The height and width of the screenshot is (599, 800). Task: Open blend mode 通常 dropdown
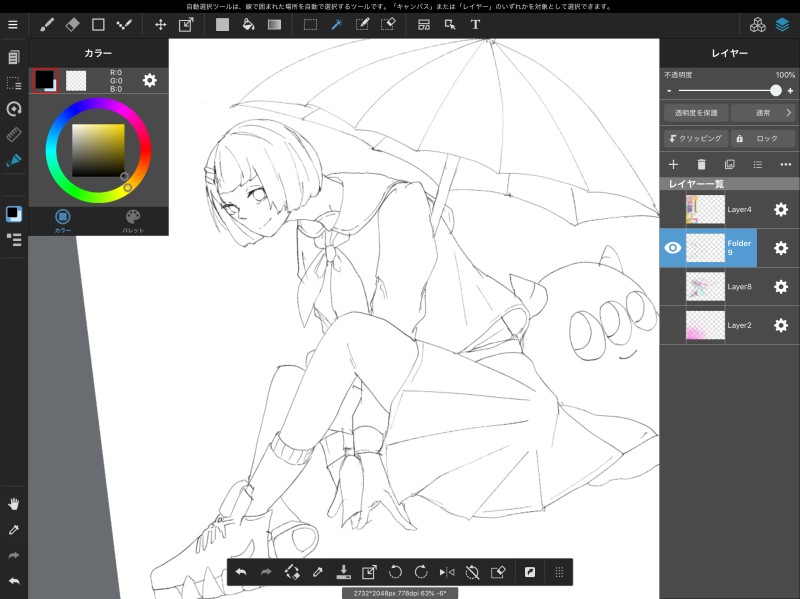coord(762,113)
